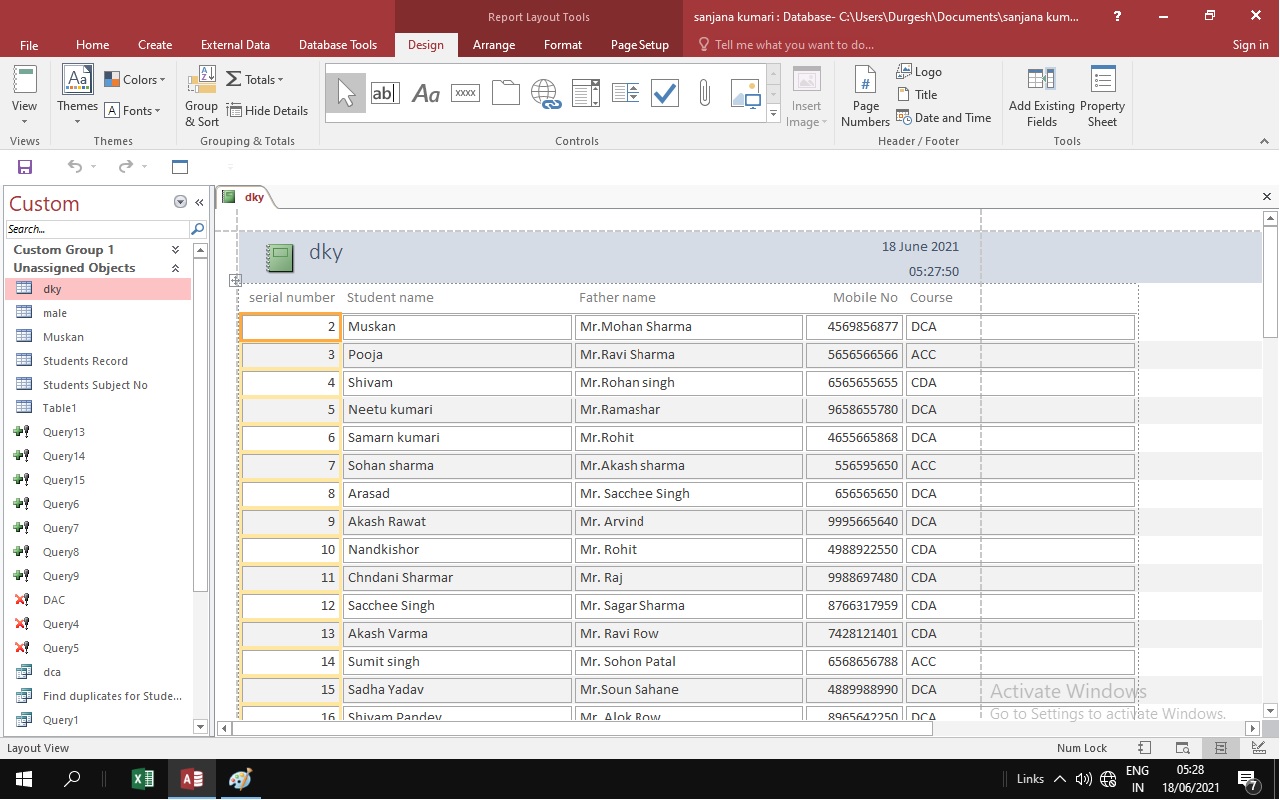Collapse the Unassigned Objects group

175,267
